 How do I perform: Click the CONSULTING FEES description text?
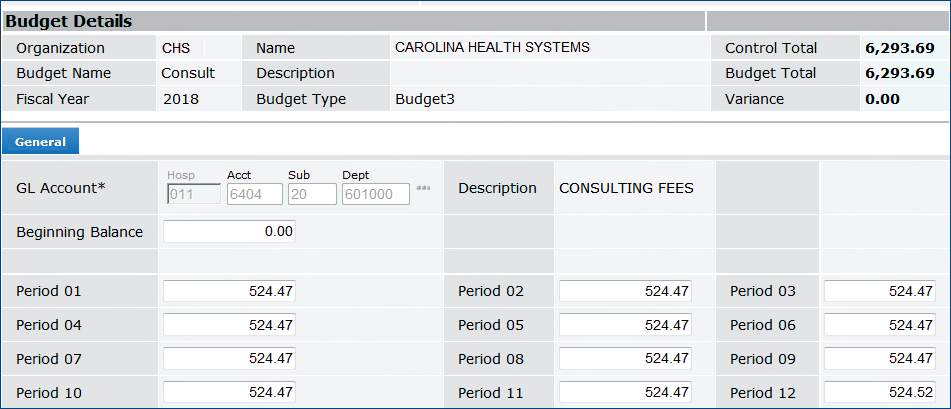[x=626, y=188]
